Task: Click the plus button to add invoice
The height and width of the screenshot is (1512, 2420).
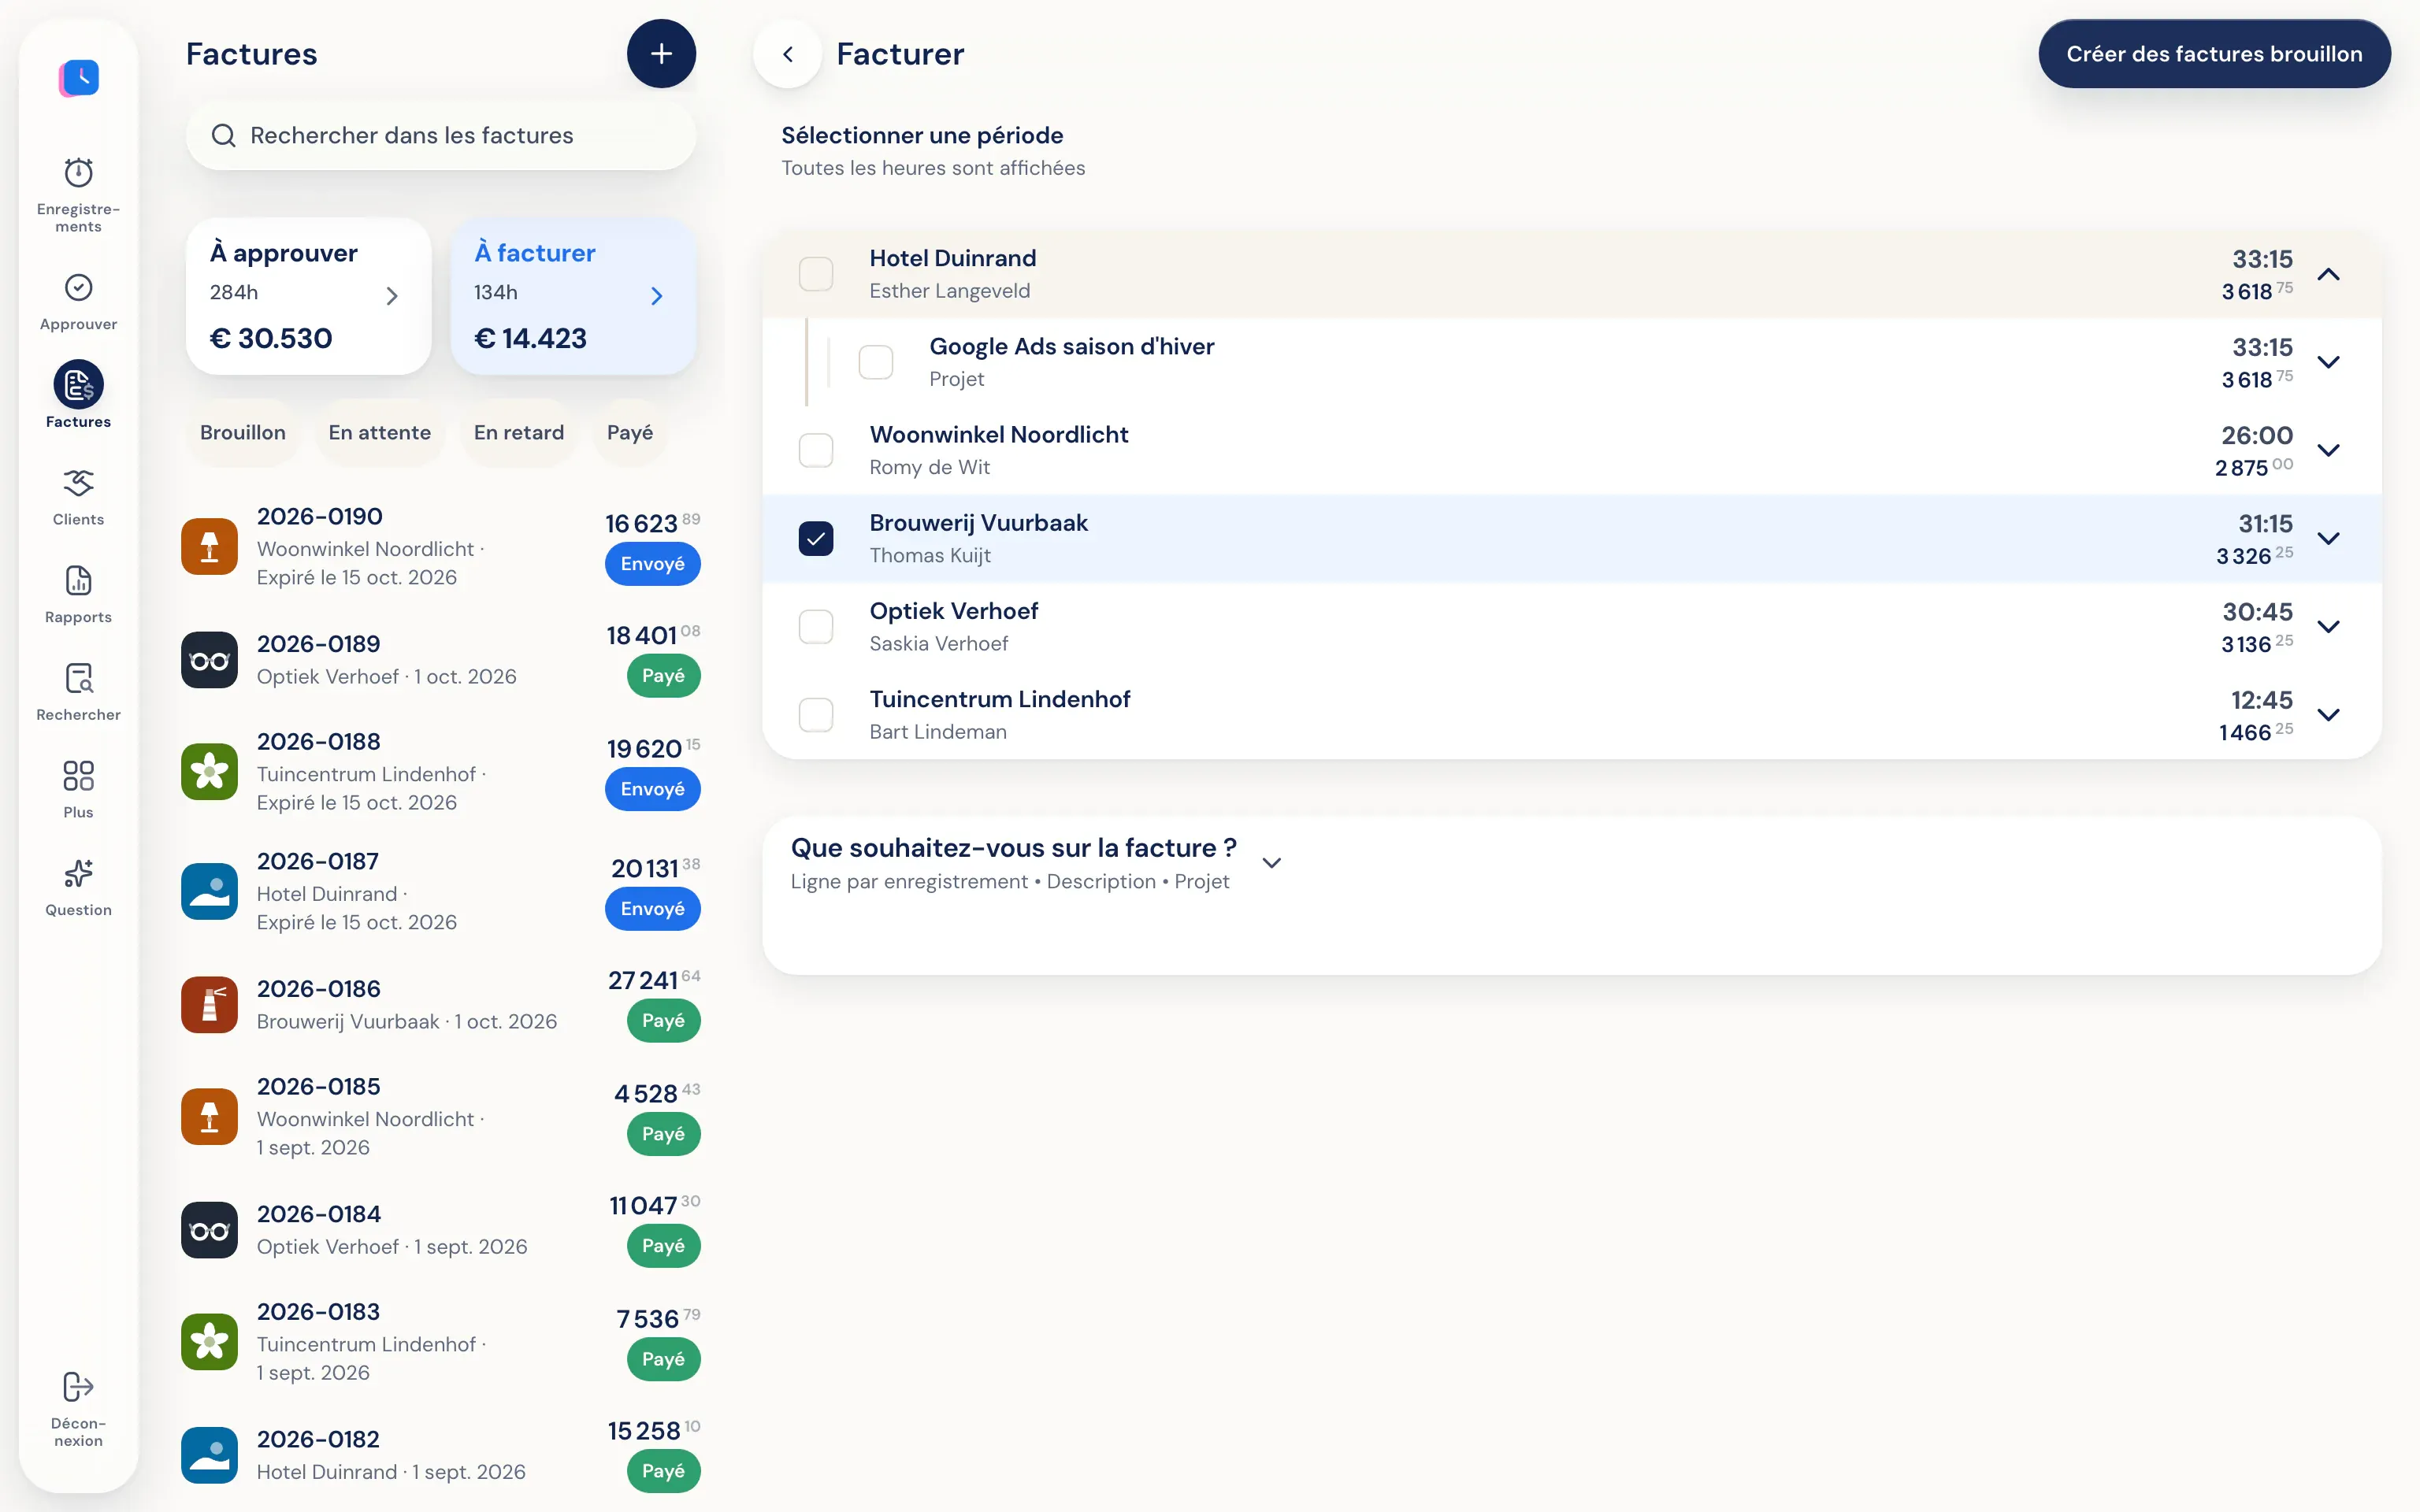Action: [x=661, y=54]
